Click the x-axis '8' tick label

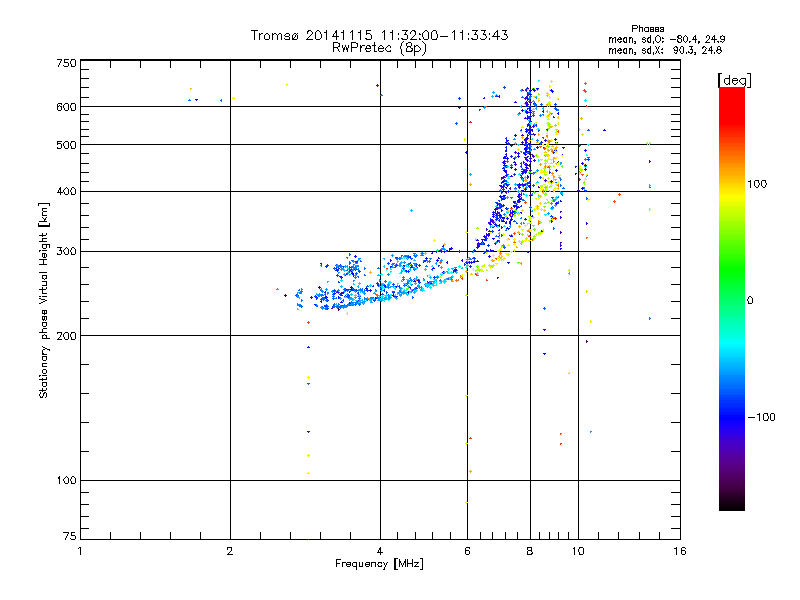pyautogui.click(x=530, y=551)
